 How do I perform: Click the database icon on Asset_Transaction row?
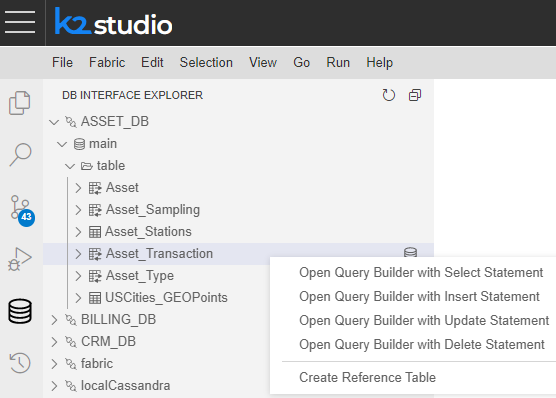(410, 252)
